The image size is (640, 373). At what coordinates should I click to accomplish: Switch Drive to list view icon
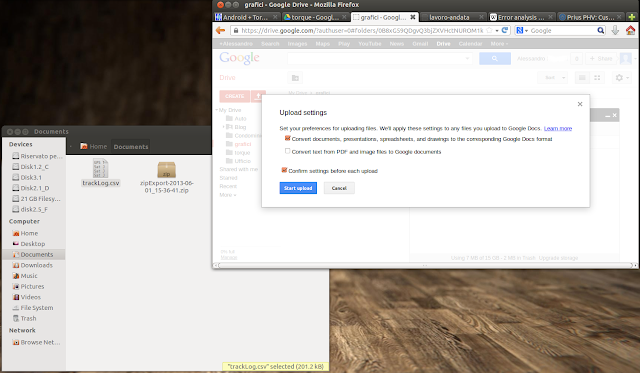582,78
